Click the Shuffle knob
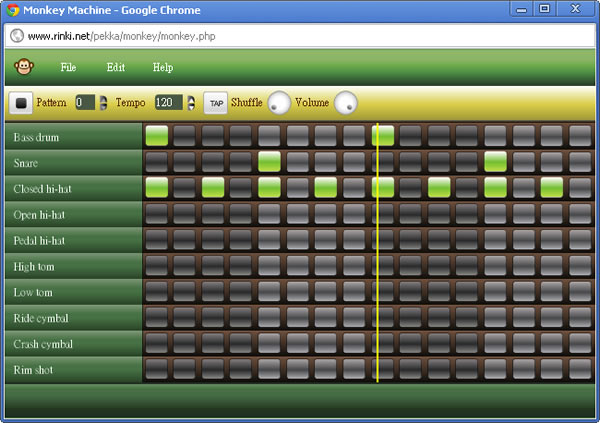The image size is (600, 423). 279,102
